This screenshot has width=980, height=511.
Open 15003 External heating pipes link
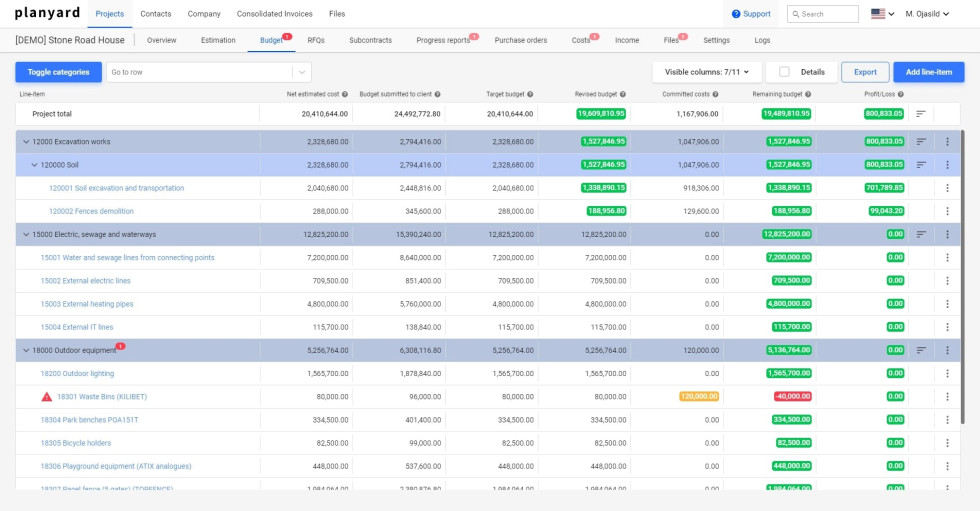[x=86, y=304]
